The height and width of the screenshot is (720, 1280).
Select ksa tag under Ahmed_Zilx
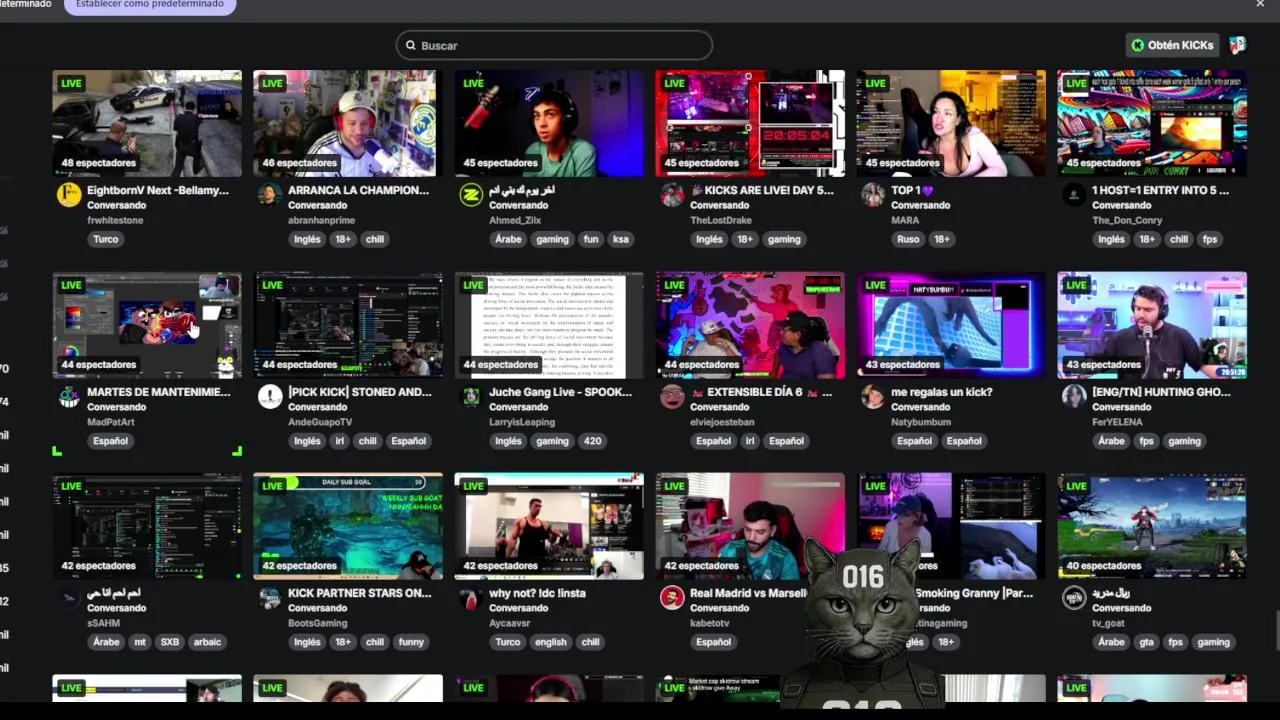click(x=621, y=239)
